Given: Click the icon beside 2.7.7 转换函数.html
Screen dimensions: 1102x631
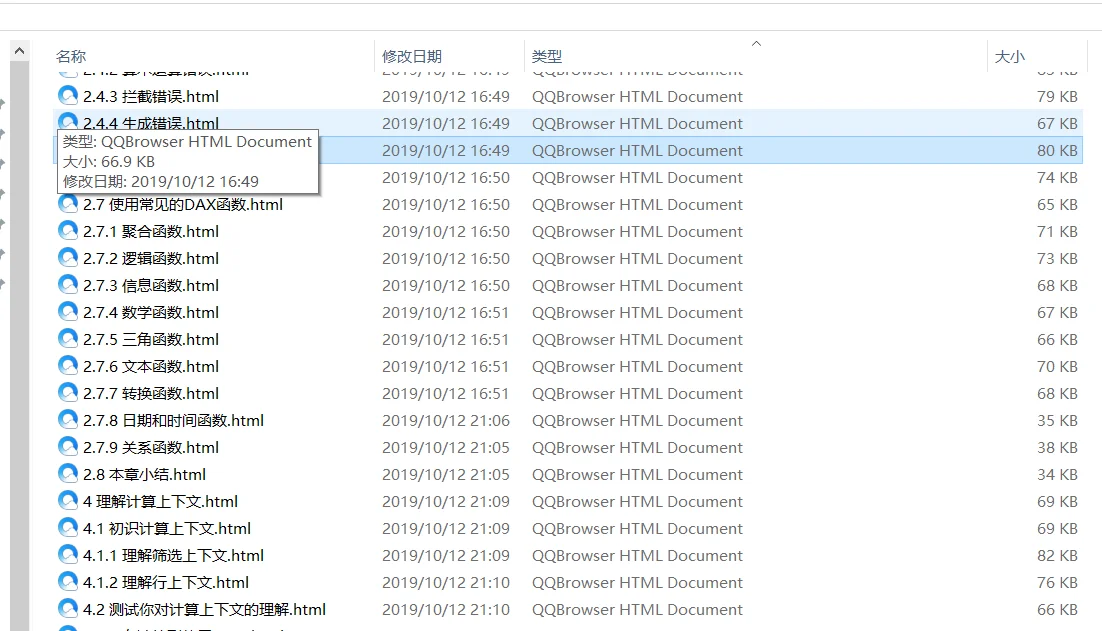Looking at the screenshot, I should click(68, 393).
